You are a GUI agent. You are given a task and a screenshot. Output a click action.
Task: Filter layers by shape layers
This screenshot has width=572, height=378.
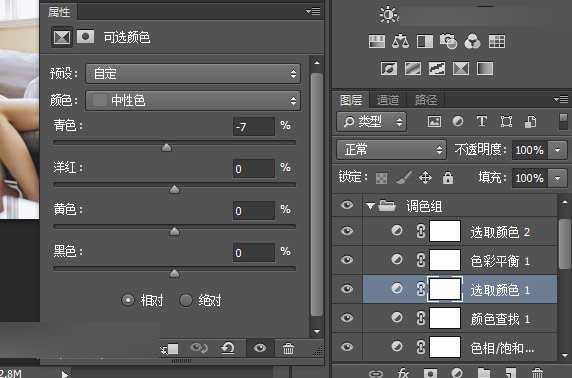pyautogui.click(x=506, y=121)
